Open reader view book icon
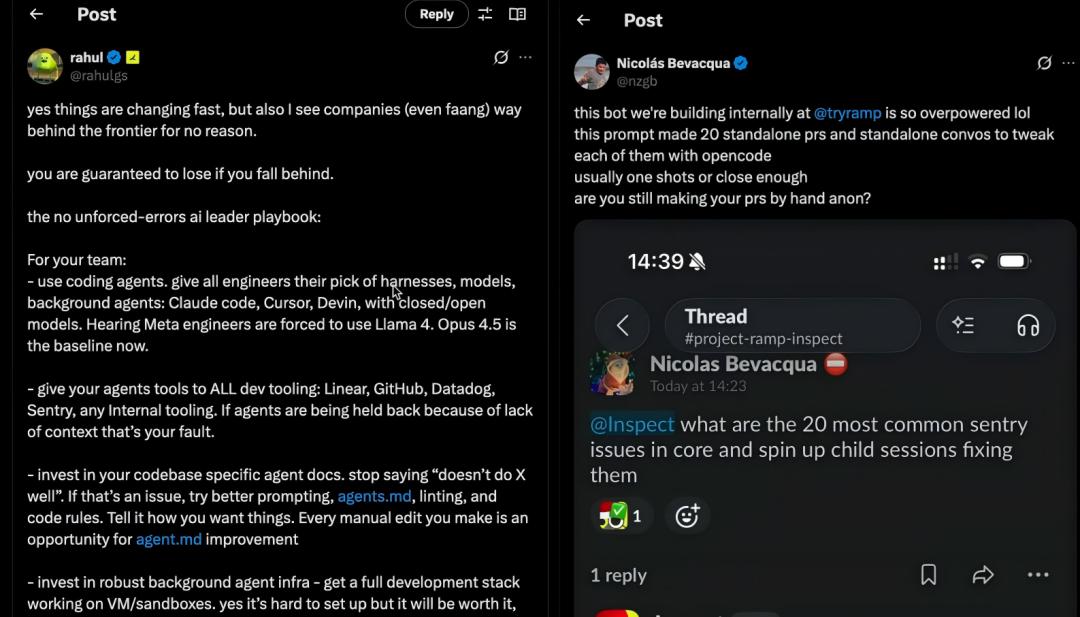1080x617 pixels. pos(517,14)
